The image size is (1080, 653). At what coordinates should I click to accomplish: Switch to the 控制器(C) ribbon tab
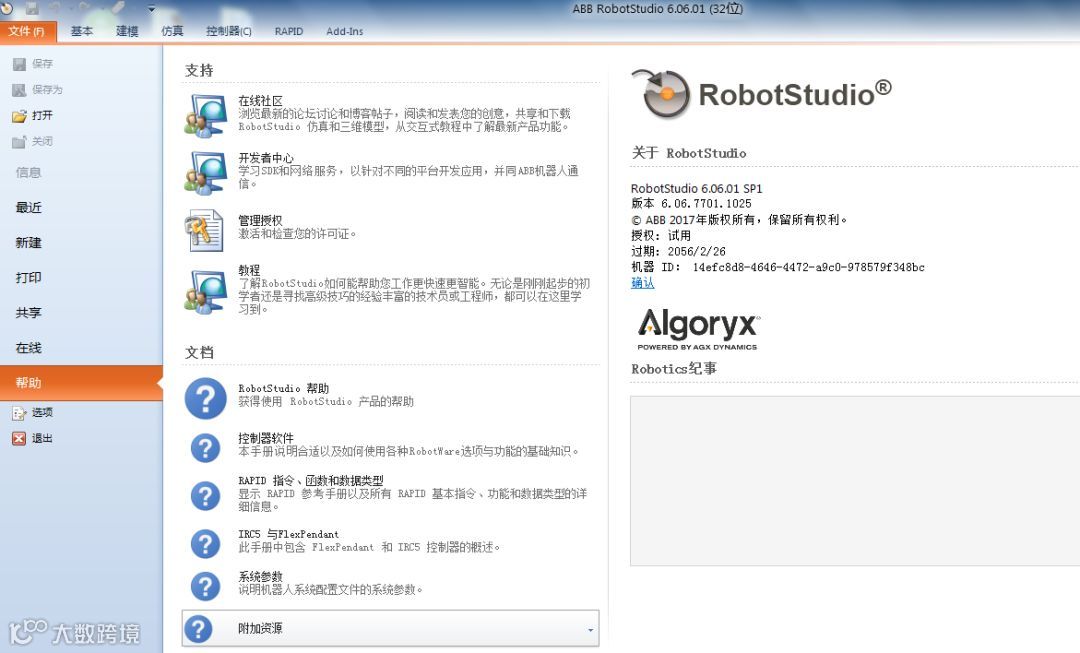pos(229,32)
